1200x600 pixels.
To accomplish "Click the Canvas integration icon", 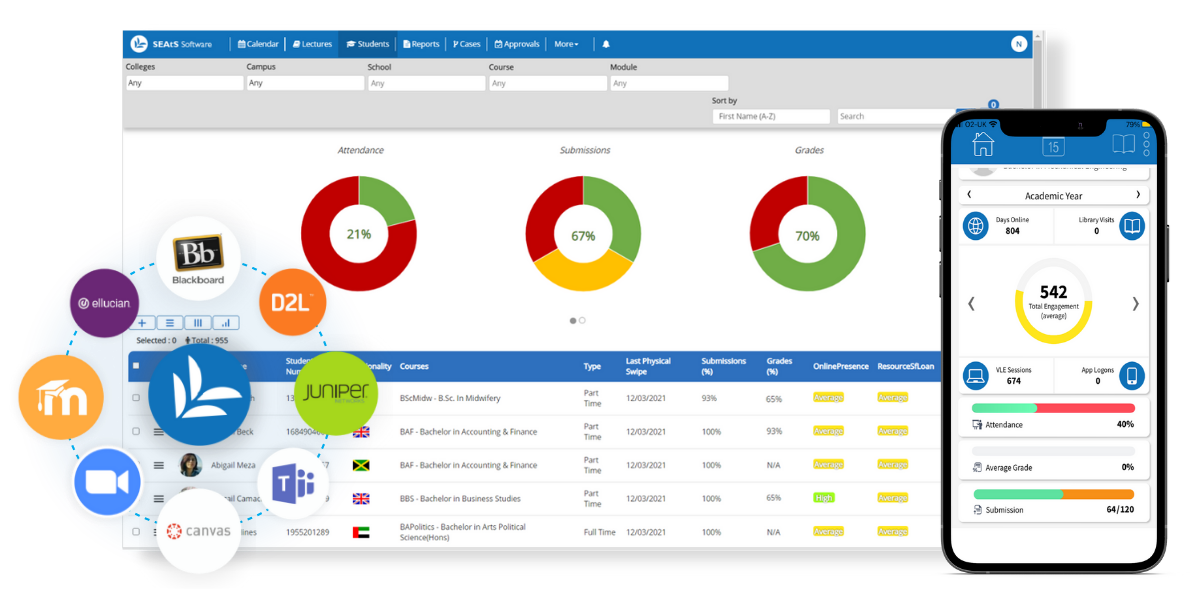I will [x=198, y=531].
